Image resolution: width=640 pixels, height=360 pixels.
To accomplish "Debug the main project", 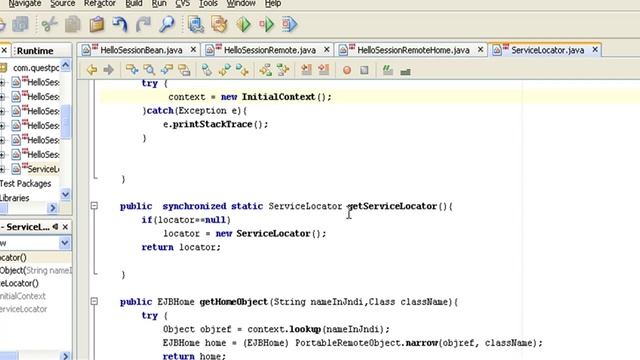I will [266, 24].
